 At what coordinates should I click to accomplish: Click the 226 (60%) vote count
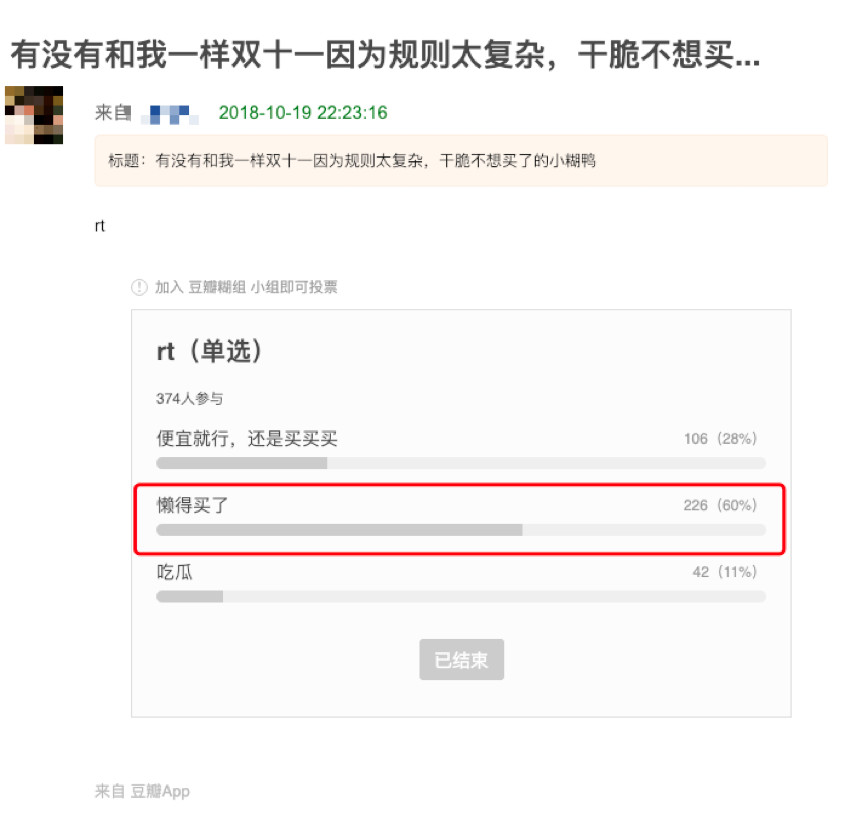tap(720, 505)
